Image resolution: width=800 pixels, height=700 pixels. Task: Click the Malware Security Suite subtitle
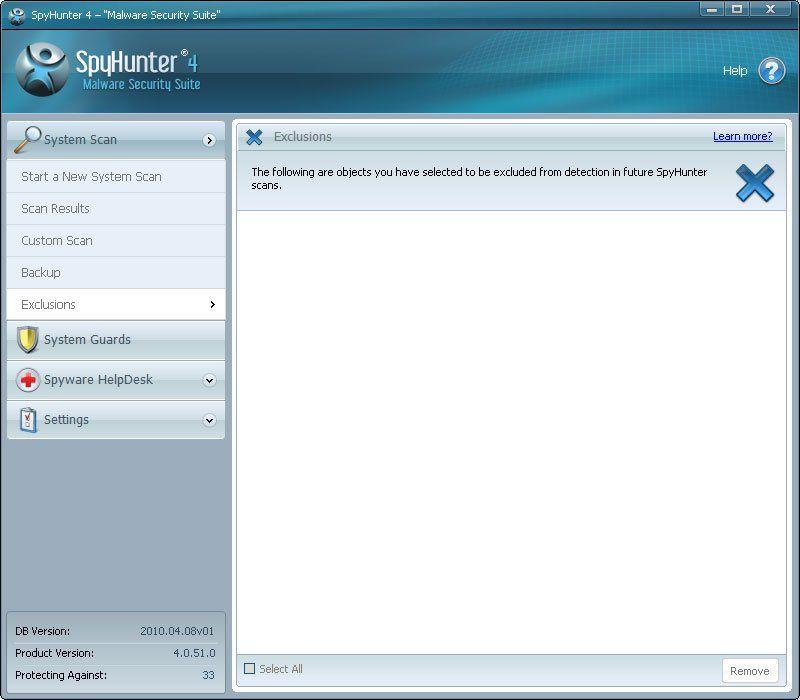(x=141, y=84)
